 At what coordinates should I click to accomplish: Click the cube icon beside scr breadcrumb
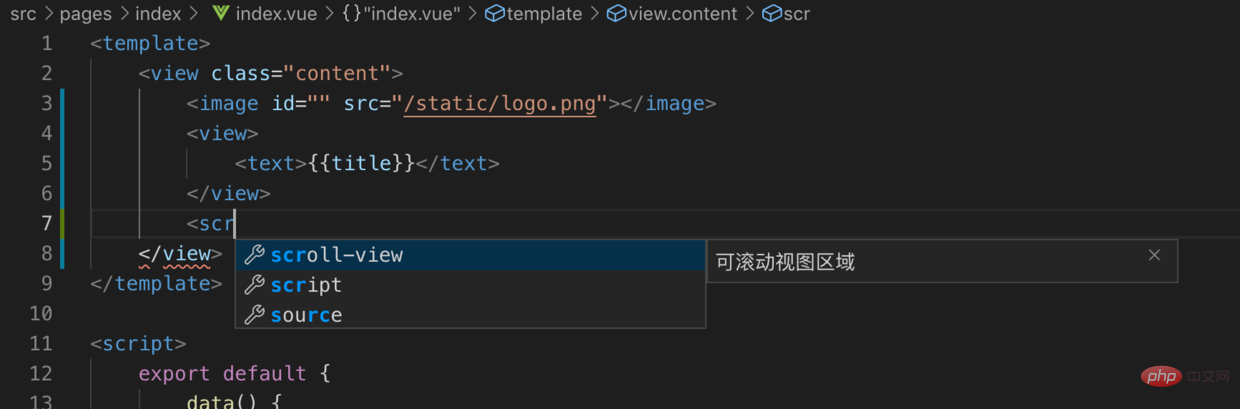tap(771, 14)
